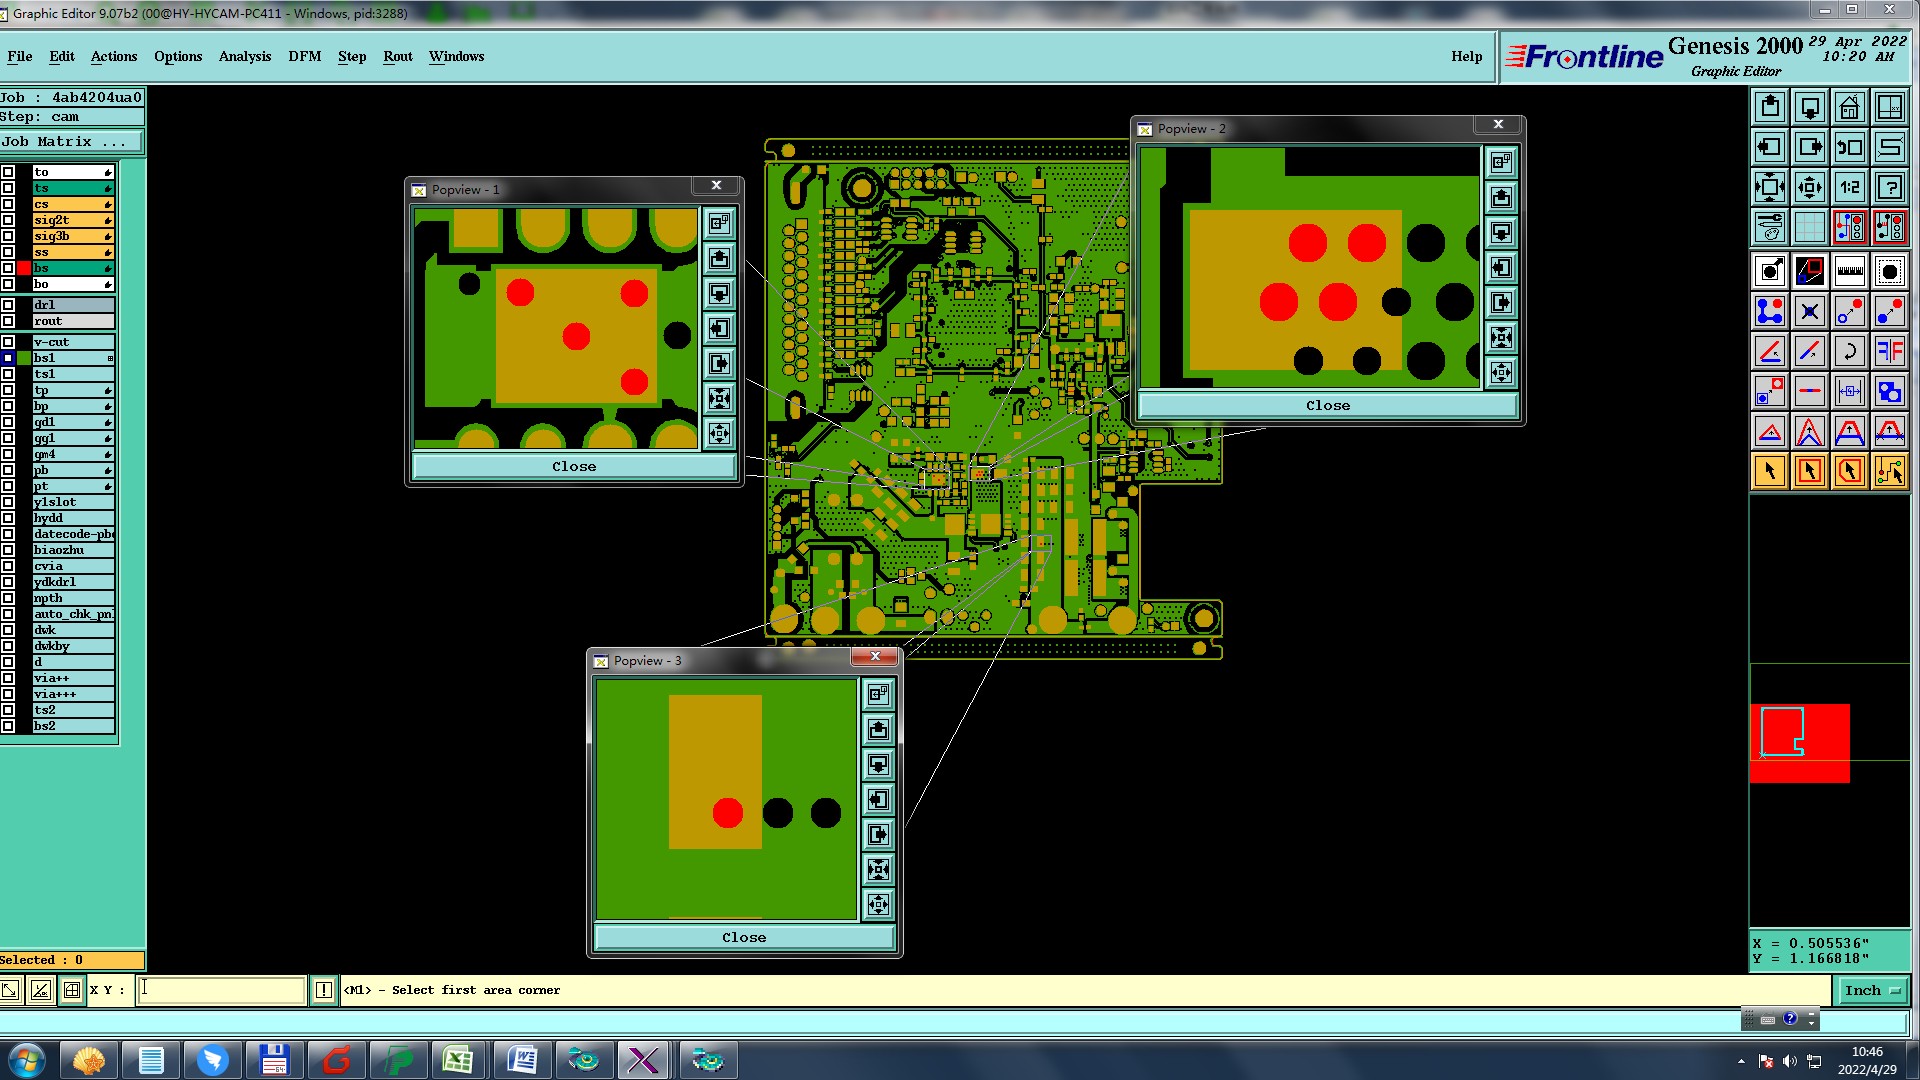Toggle the checkbox for layer ts
The height and width of the screenshot is (1080, 1920).
(8, 188)
